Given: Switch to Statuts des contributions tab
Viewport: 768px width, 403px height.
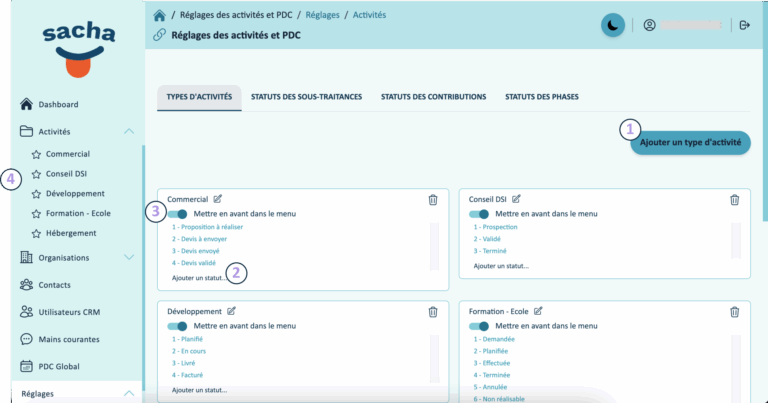Looking at the screenshot, I should (433, 97).
